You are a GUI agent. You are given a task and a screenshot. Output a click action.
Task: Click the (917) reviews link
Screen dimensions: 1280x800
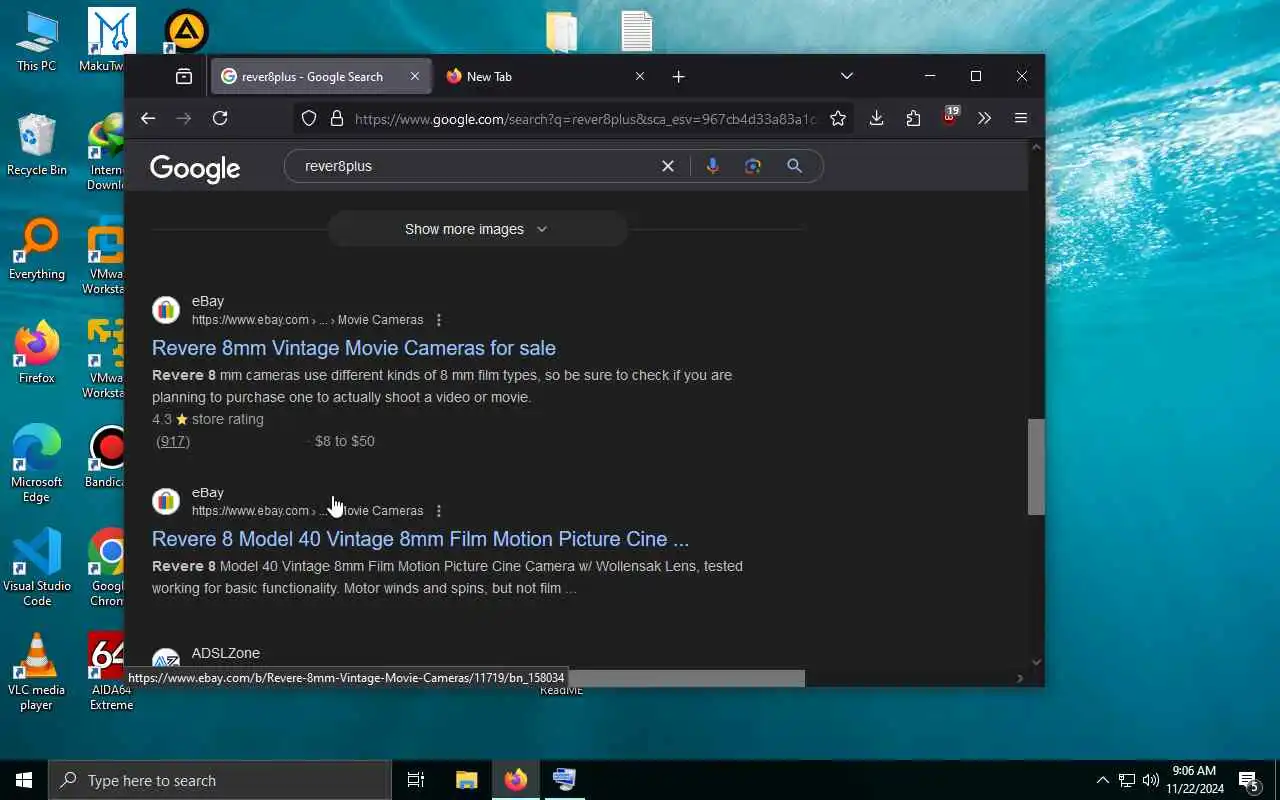click(173, 441)
